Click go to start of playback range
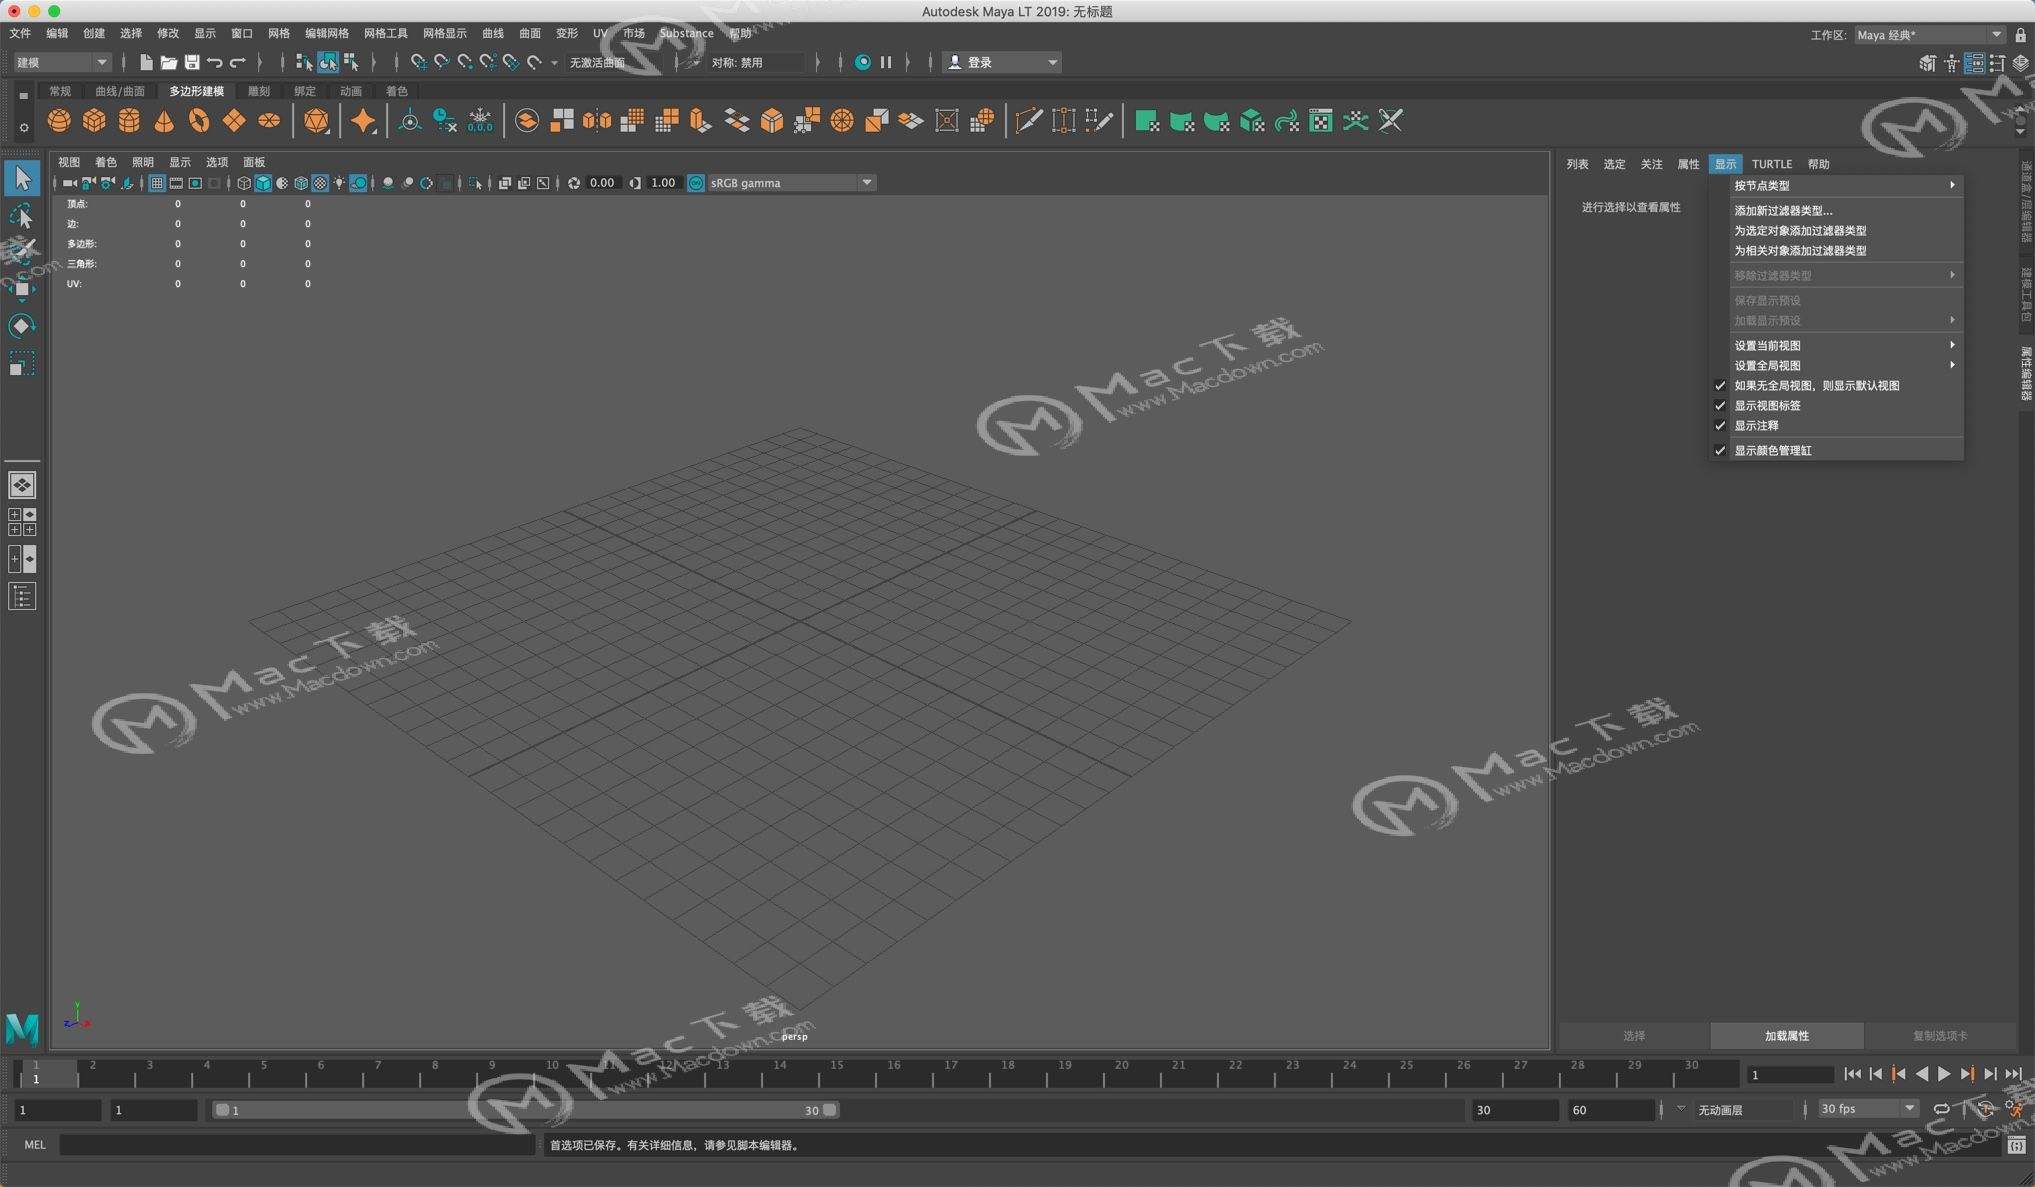The height and width of the screenshot is (1187, 2035). tap(1852, 1074)
